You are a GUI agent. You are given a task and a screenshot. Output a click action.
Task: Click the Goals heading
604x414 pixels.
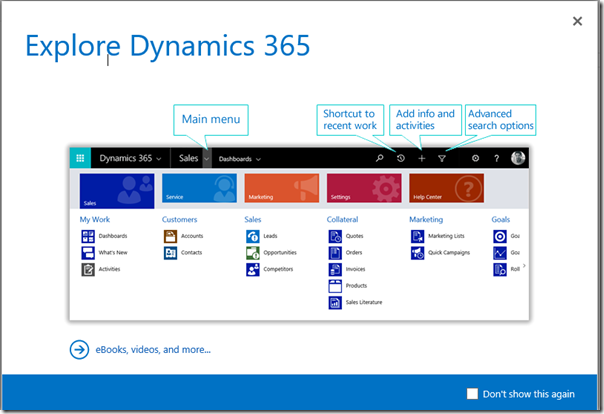501,220
